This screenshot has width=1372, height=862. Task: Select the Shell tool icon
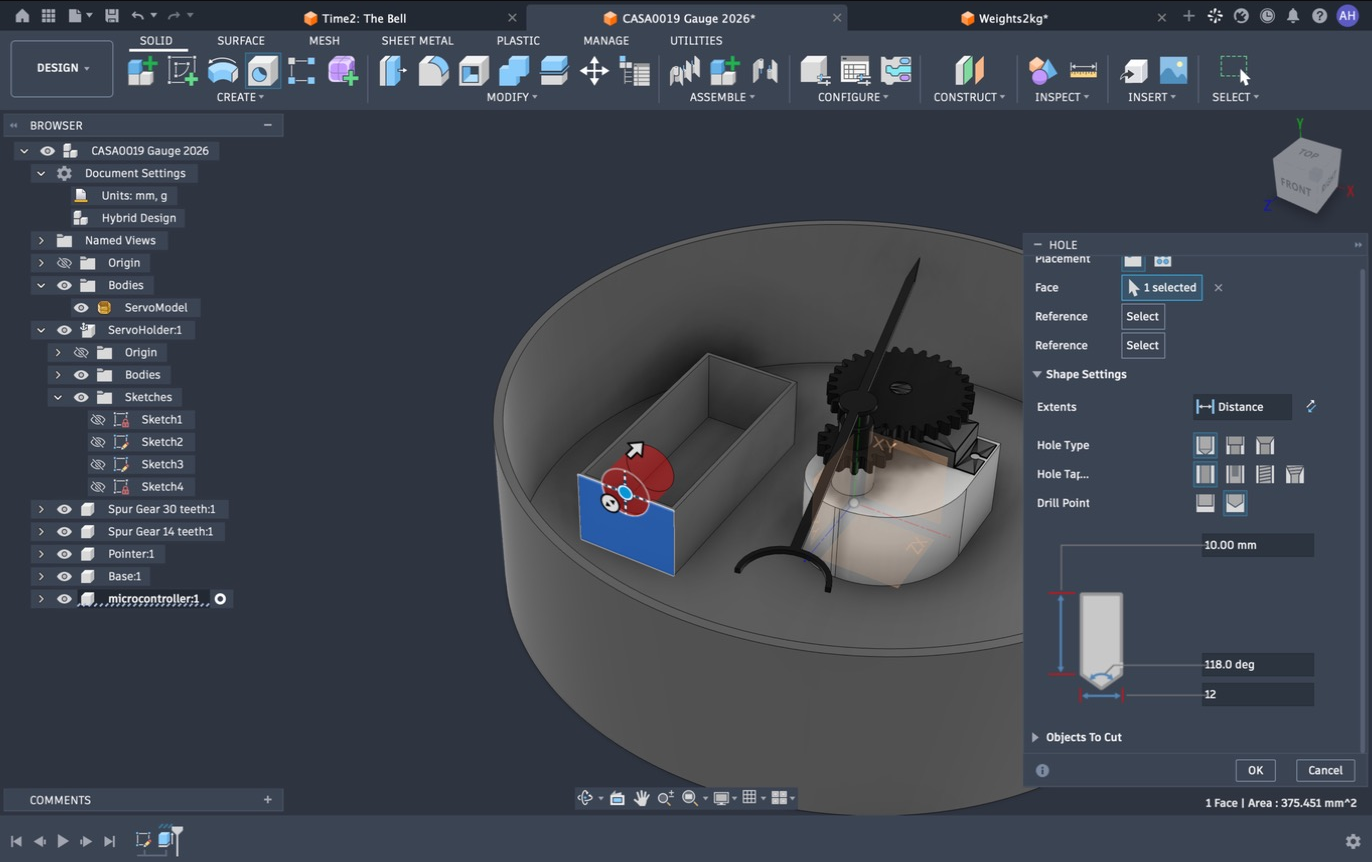473,71
